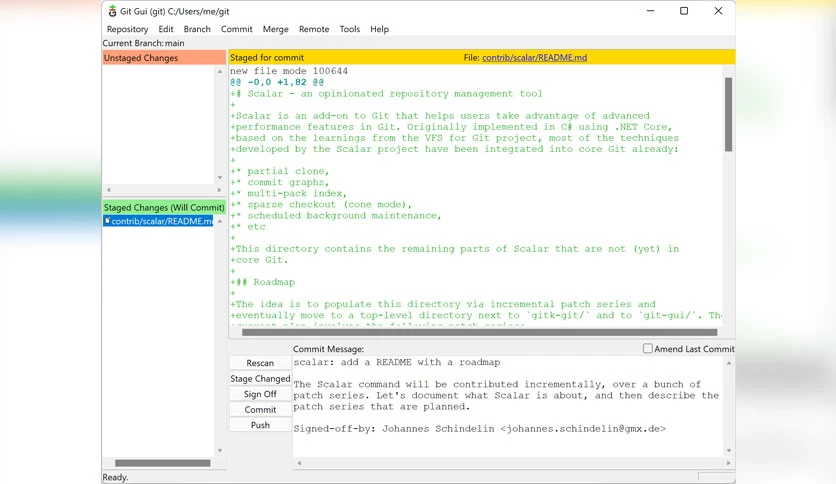The width and height of the screenshot is (836, 484).
Task: Click the Unstaged Changes list scroll left arrow
Action: [x=109, y=190]
